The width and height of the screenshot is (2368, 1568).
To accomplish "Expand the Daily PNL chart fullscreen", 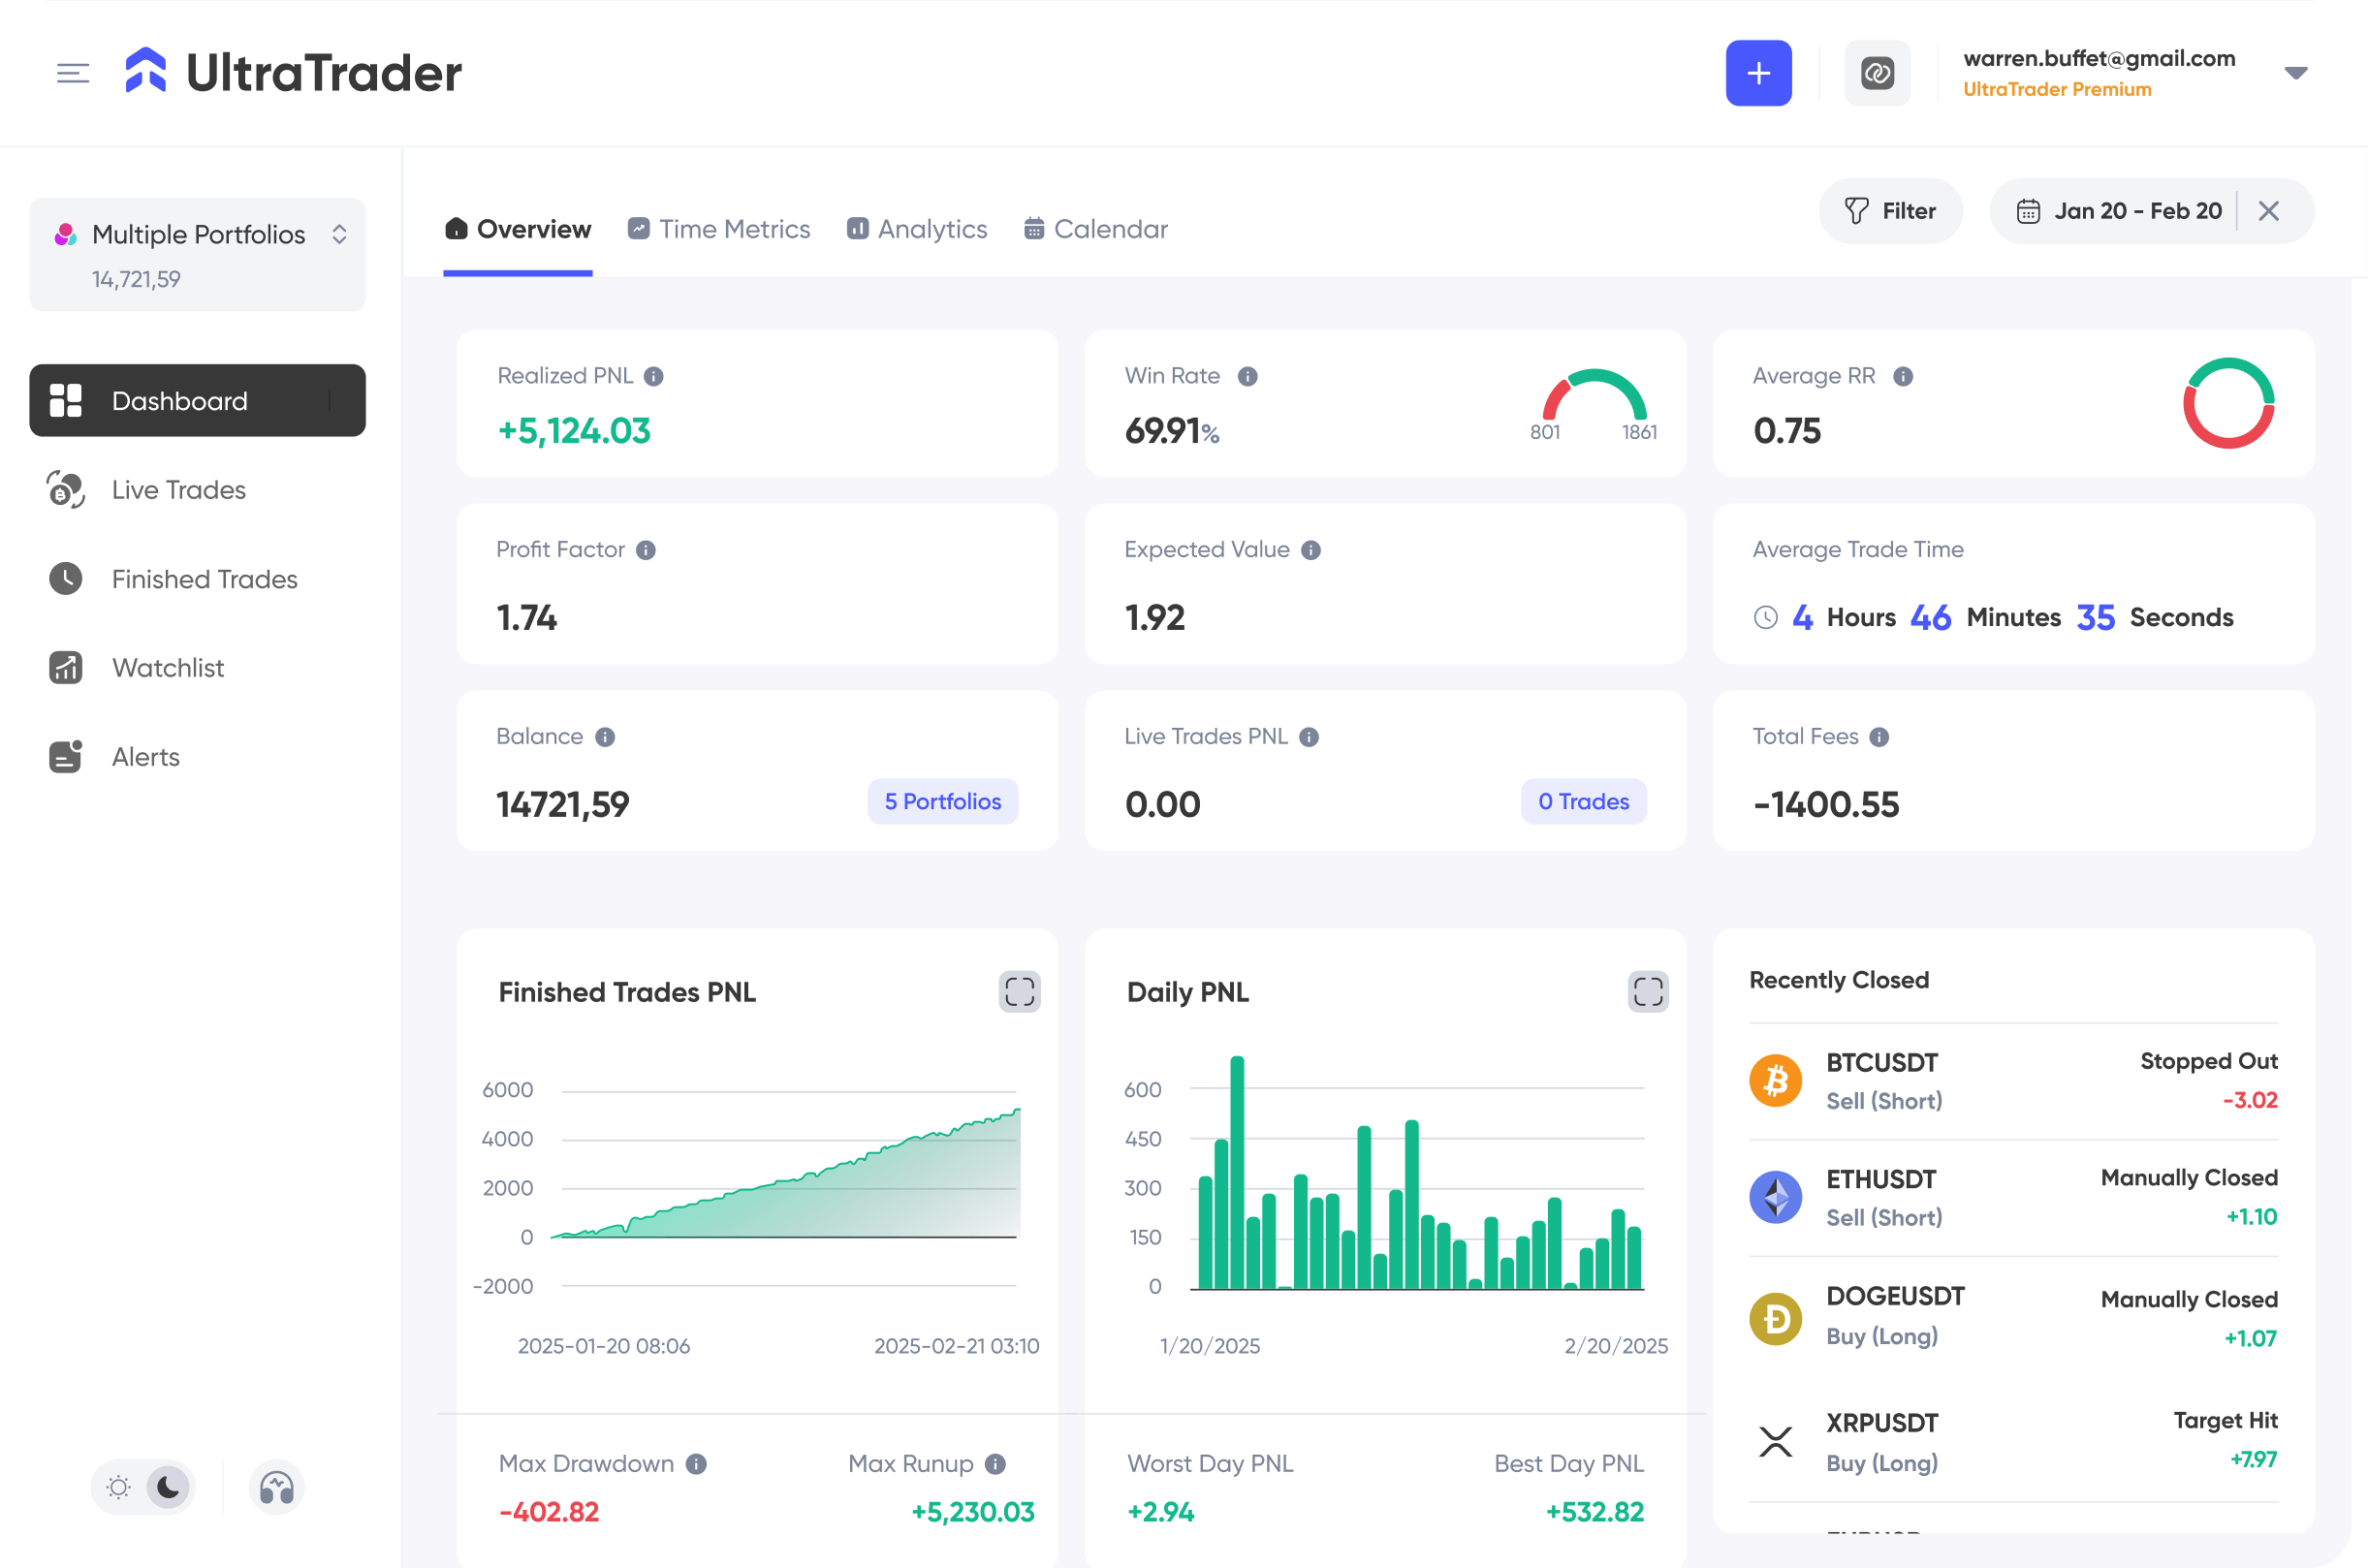I will coord(1647,991).
